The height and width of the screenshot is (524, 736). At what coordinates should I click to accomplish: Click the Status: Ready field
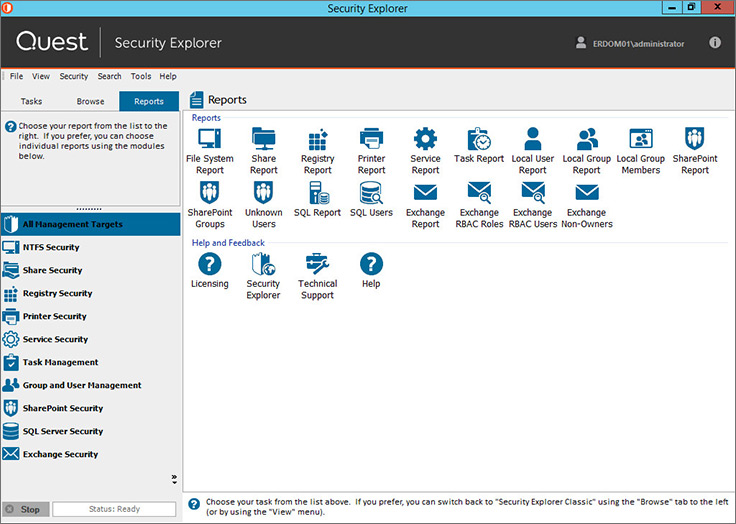tap(114, 509)
